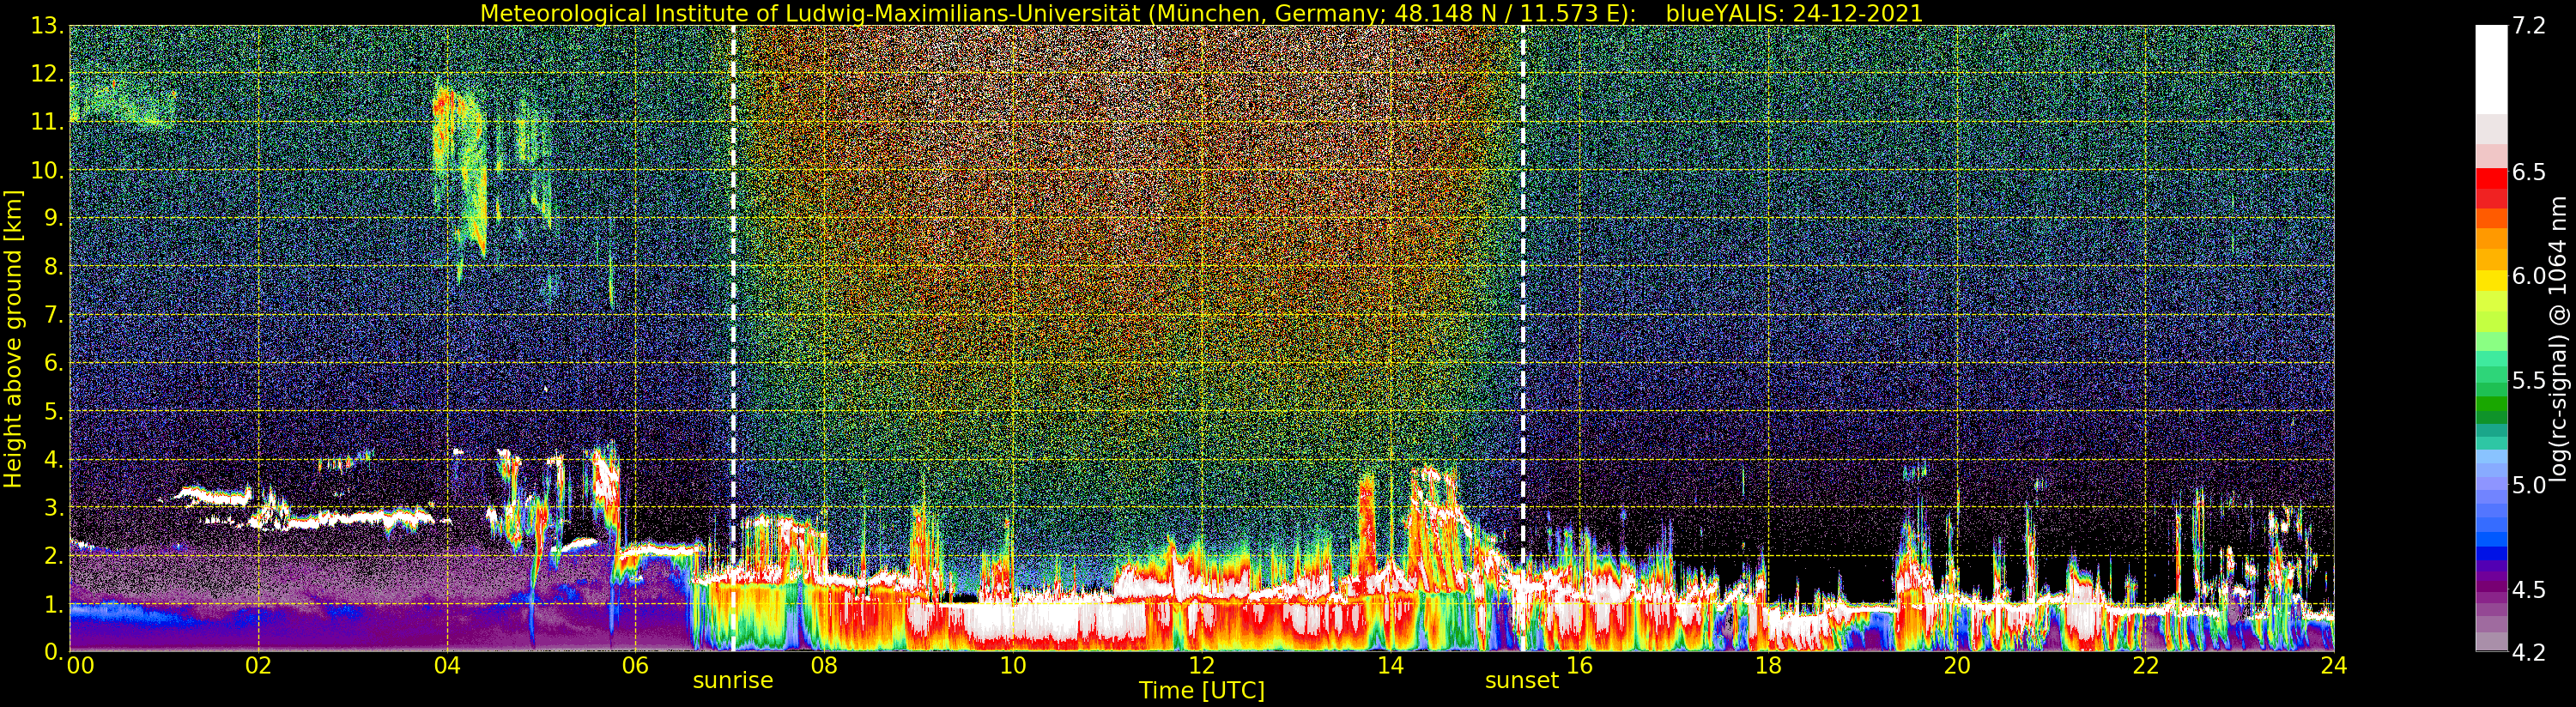Image resolution: width=2576 pixels, height=707 pixels.
Task: Click the 6.5 colorbar tick label
Action: (x=2529, y=172)
